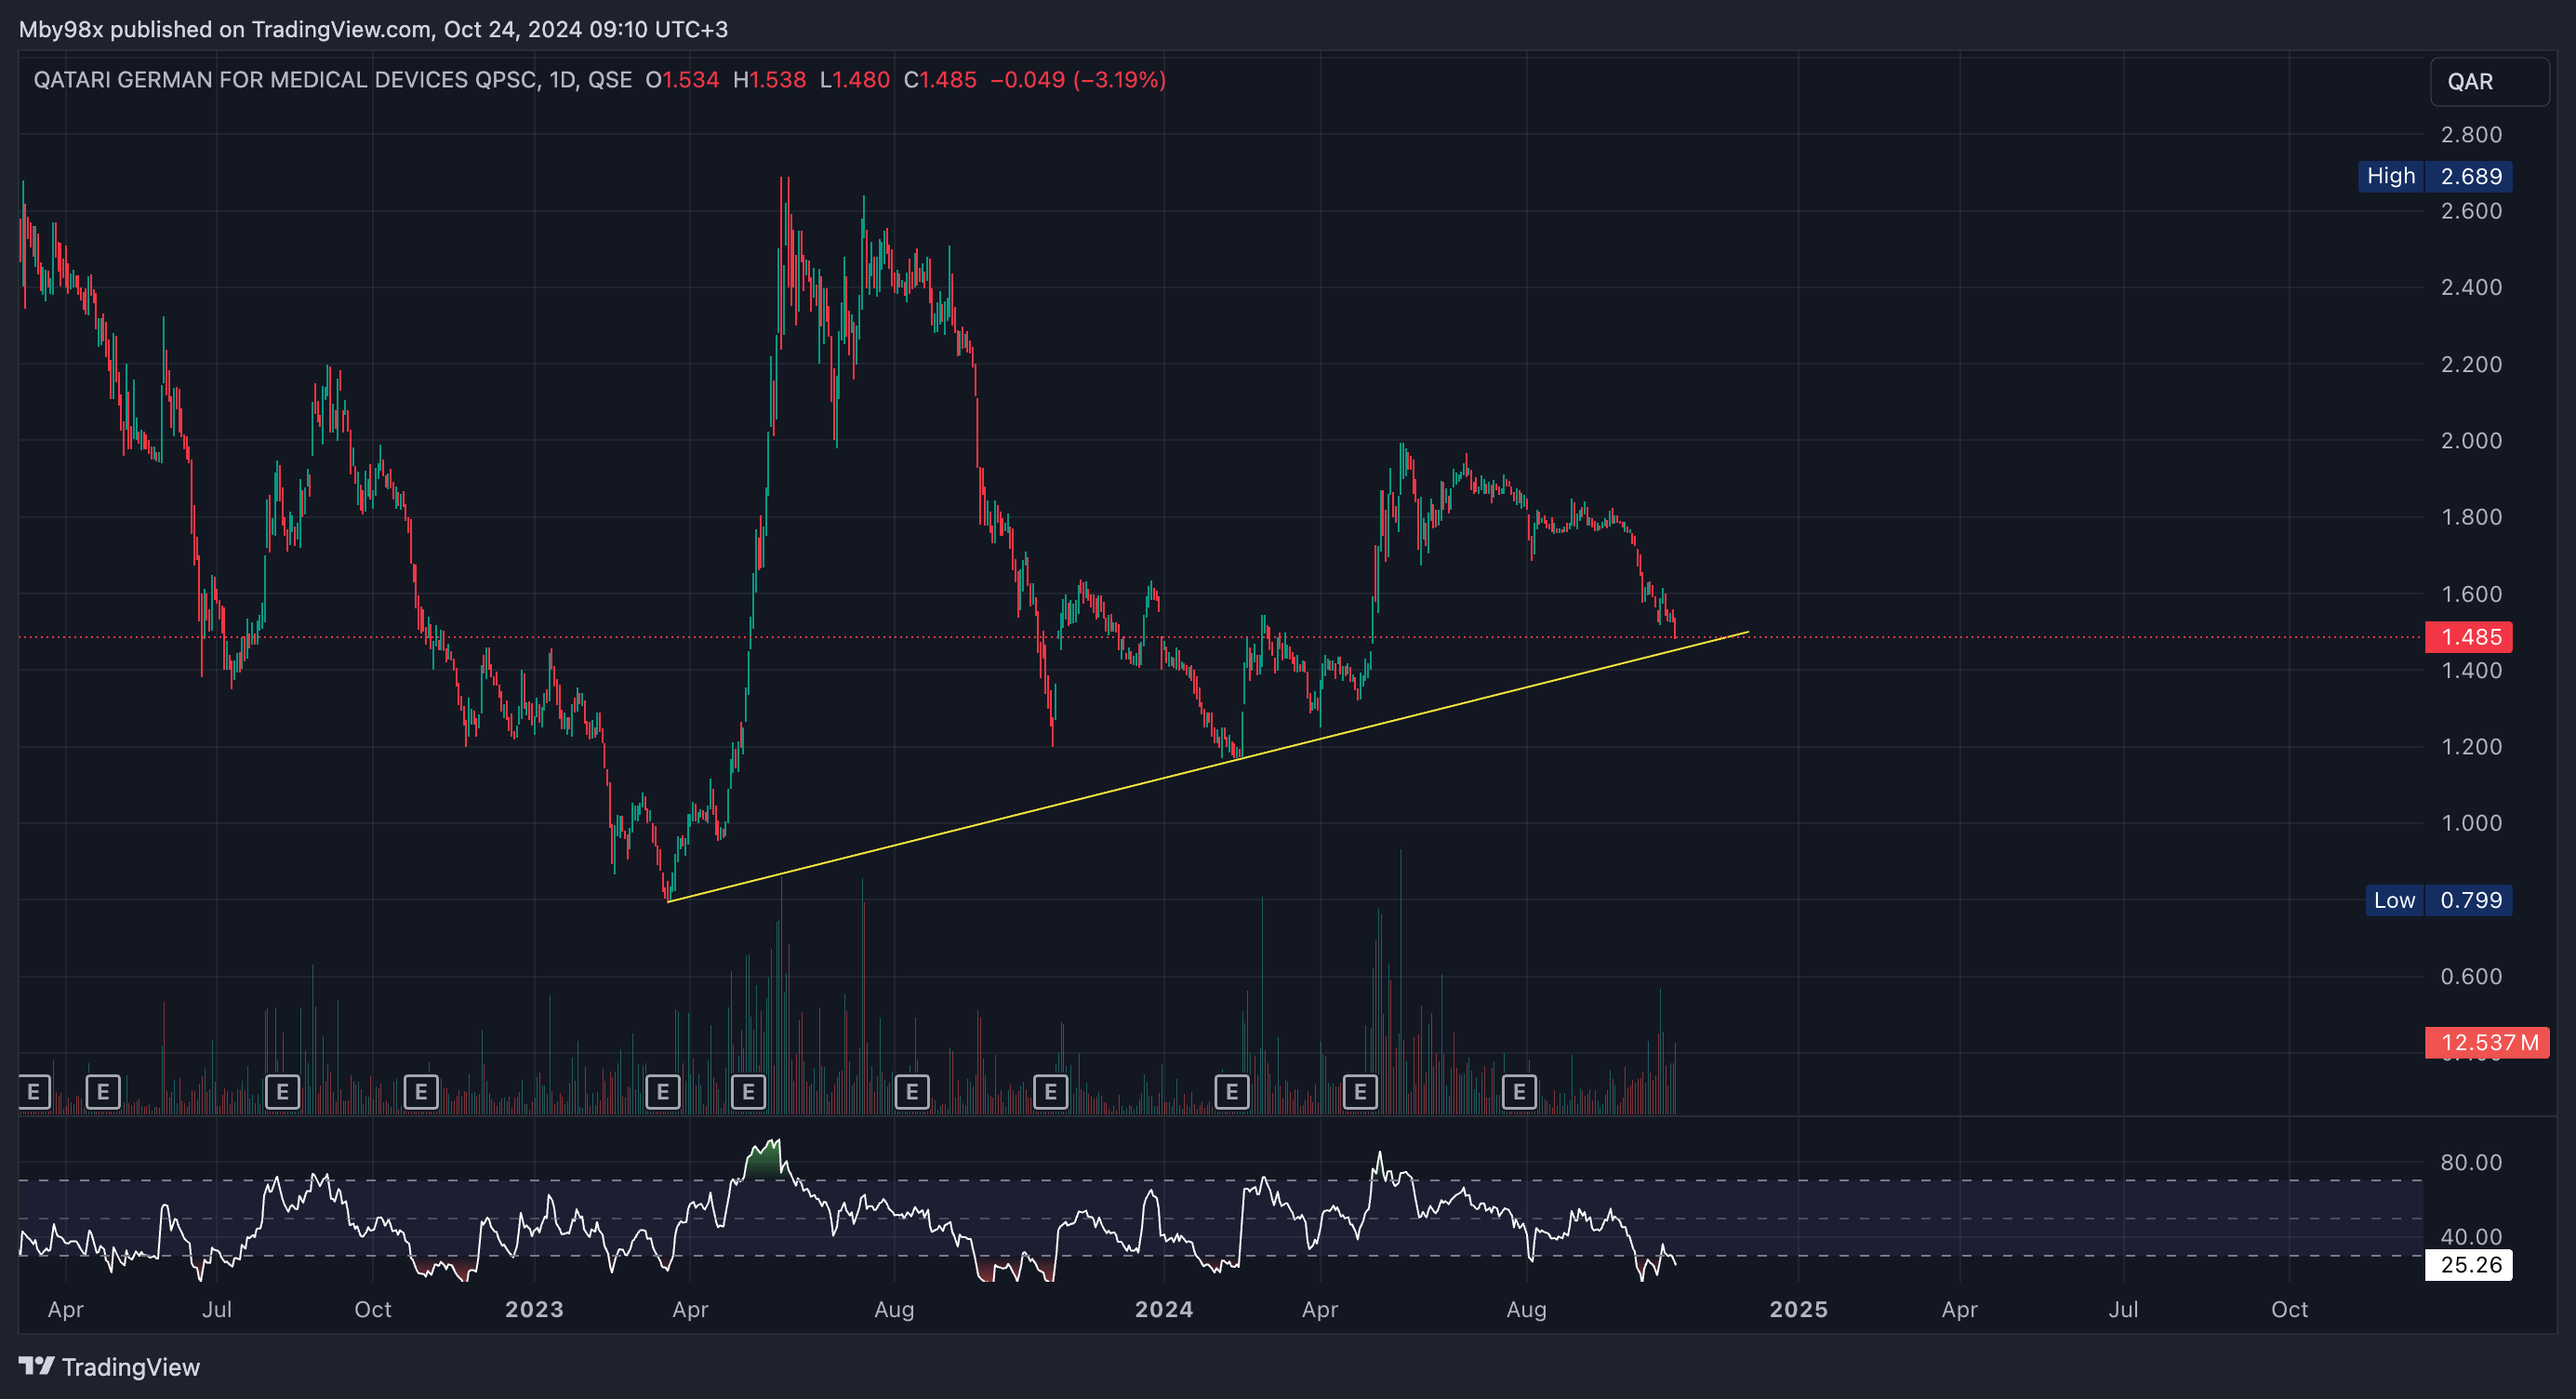Click the 0.600 price axis label
The height and width of the screenshot is (1399, 2576).
(2471, 977)
